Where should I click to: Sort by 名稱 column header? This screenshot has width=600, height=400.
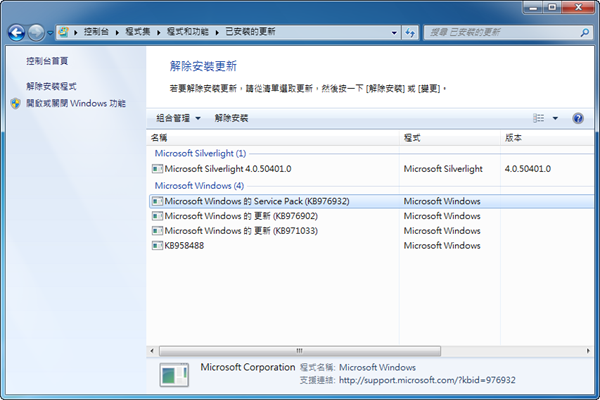(x=273, y=138)
